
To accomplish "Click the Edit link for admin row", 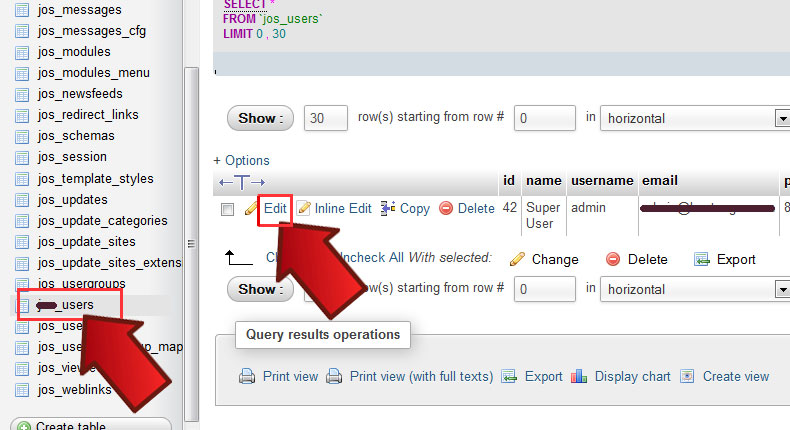I will point(275,209).
